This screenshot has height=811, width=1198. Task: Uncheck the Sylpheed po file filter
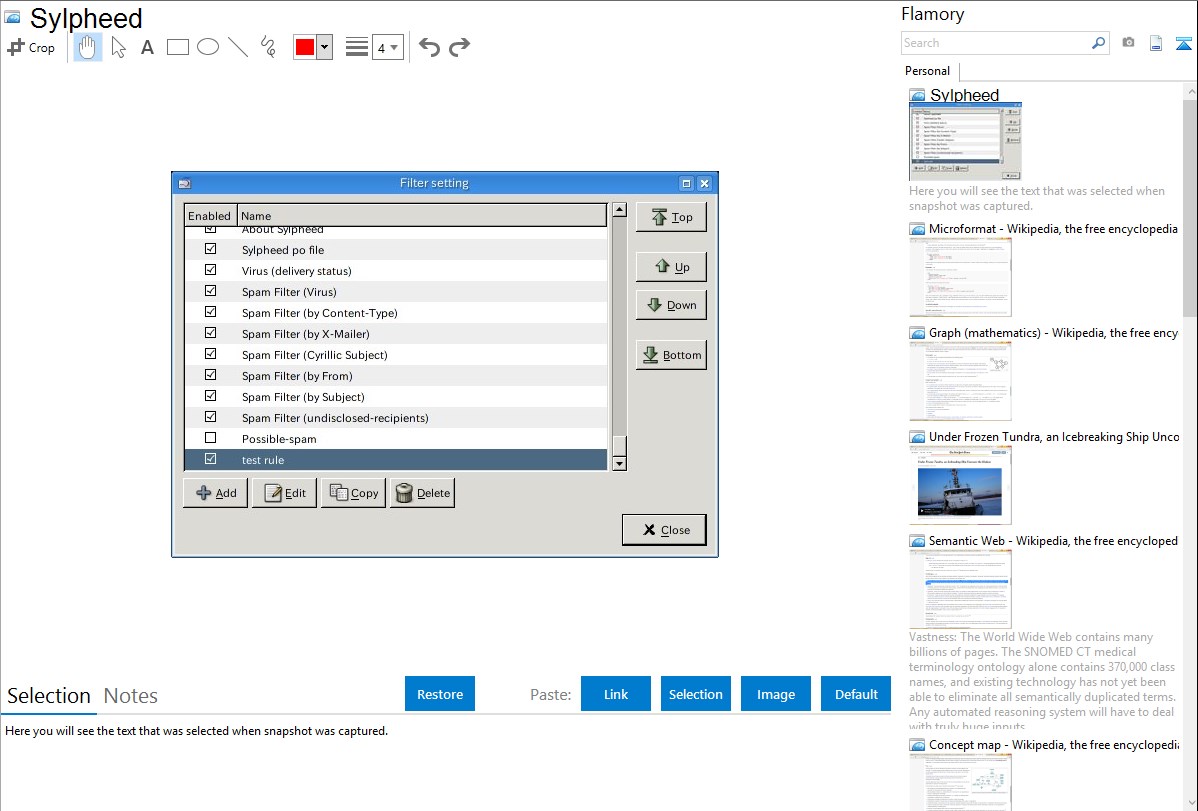210,249
